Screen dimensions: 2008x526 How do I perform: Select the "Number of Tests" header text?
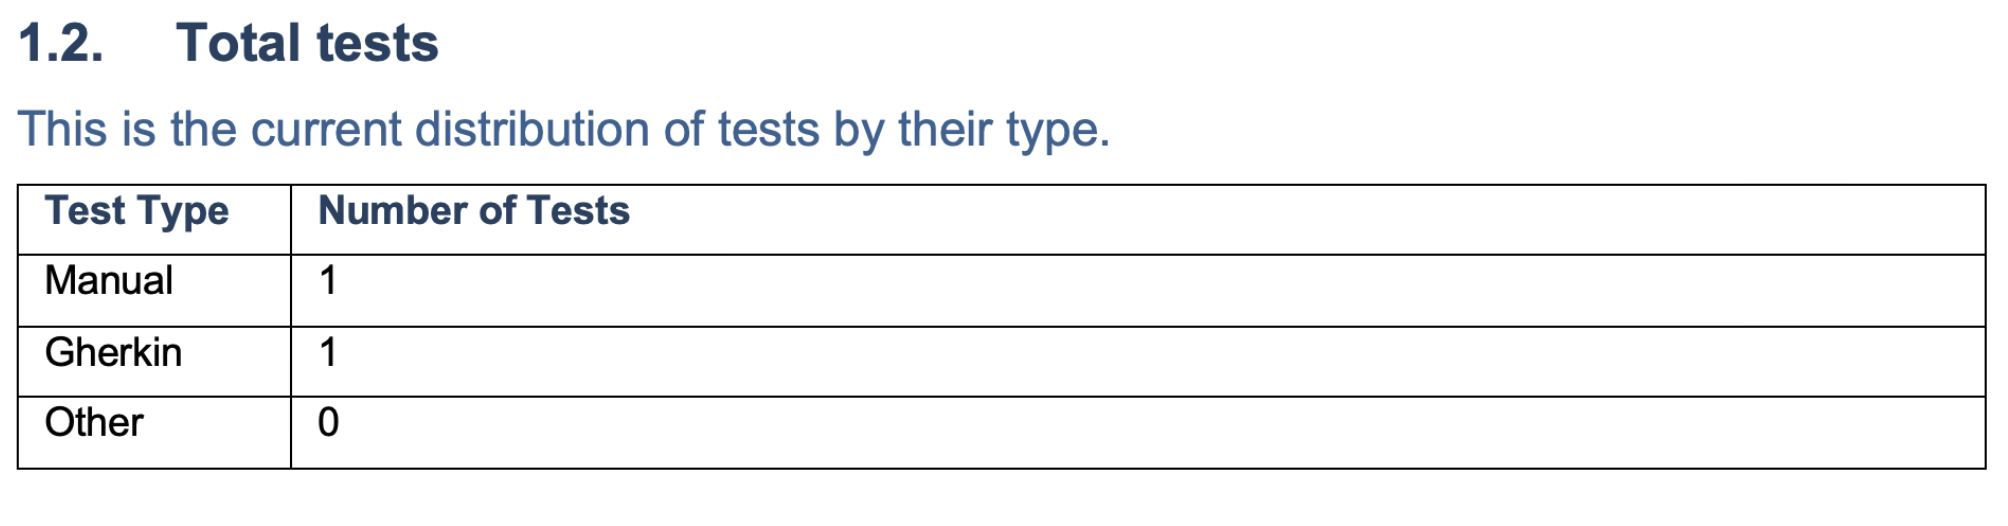point(474,211)
